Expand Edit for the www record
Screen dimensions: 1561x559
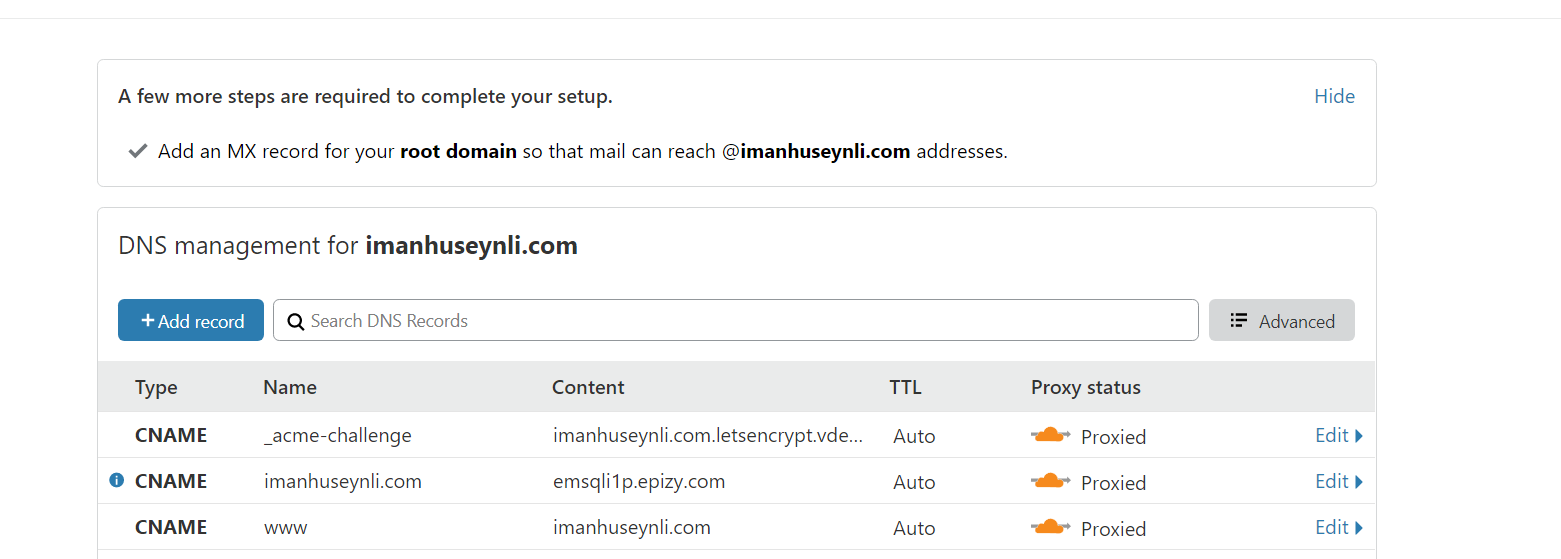coord(1338,527)
